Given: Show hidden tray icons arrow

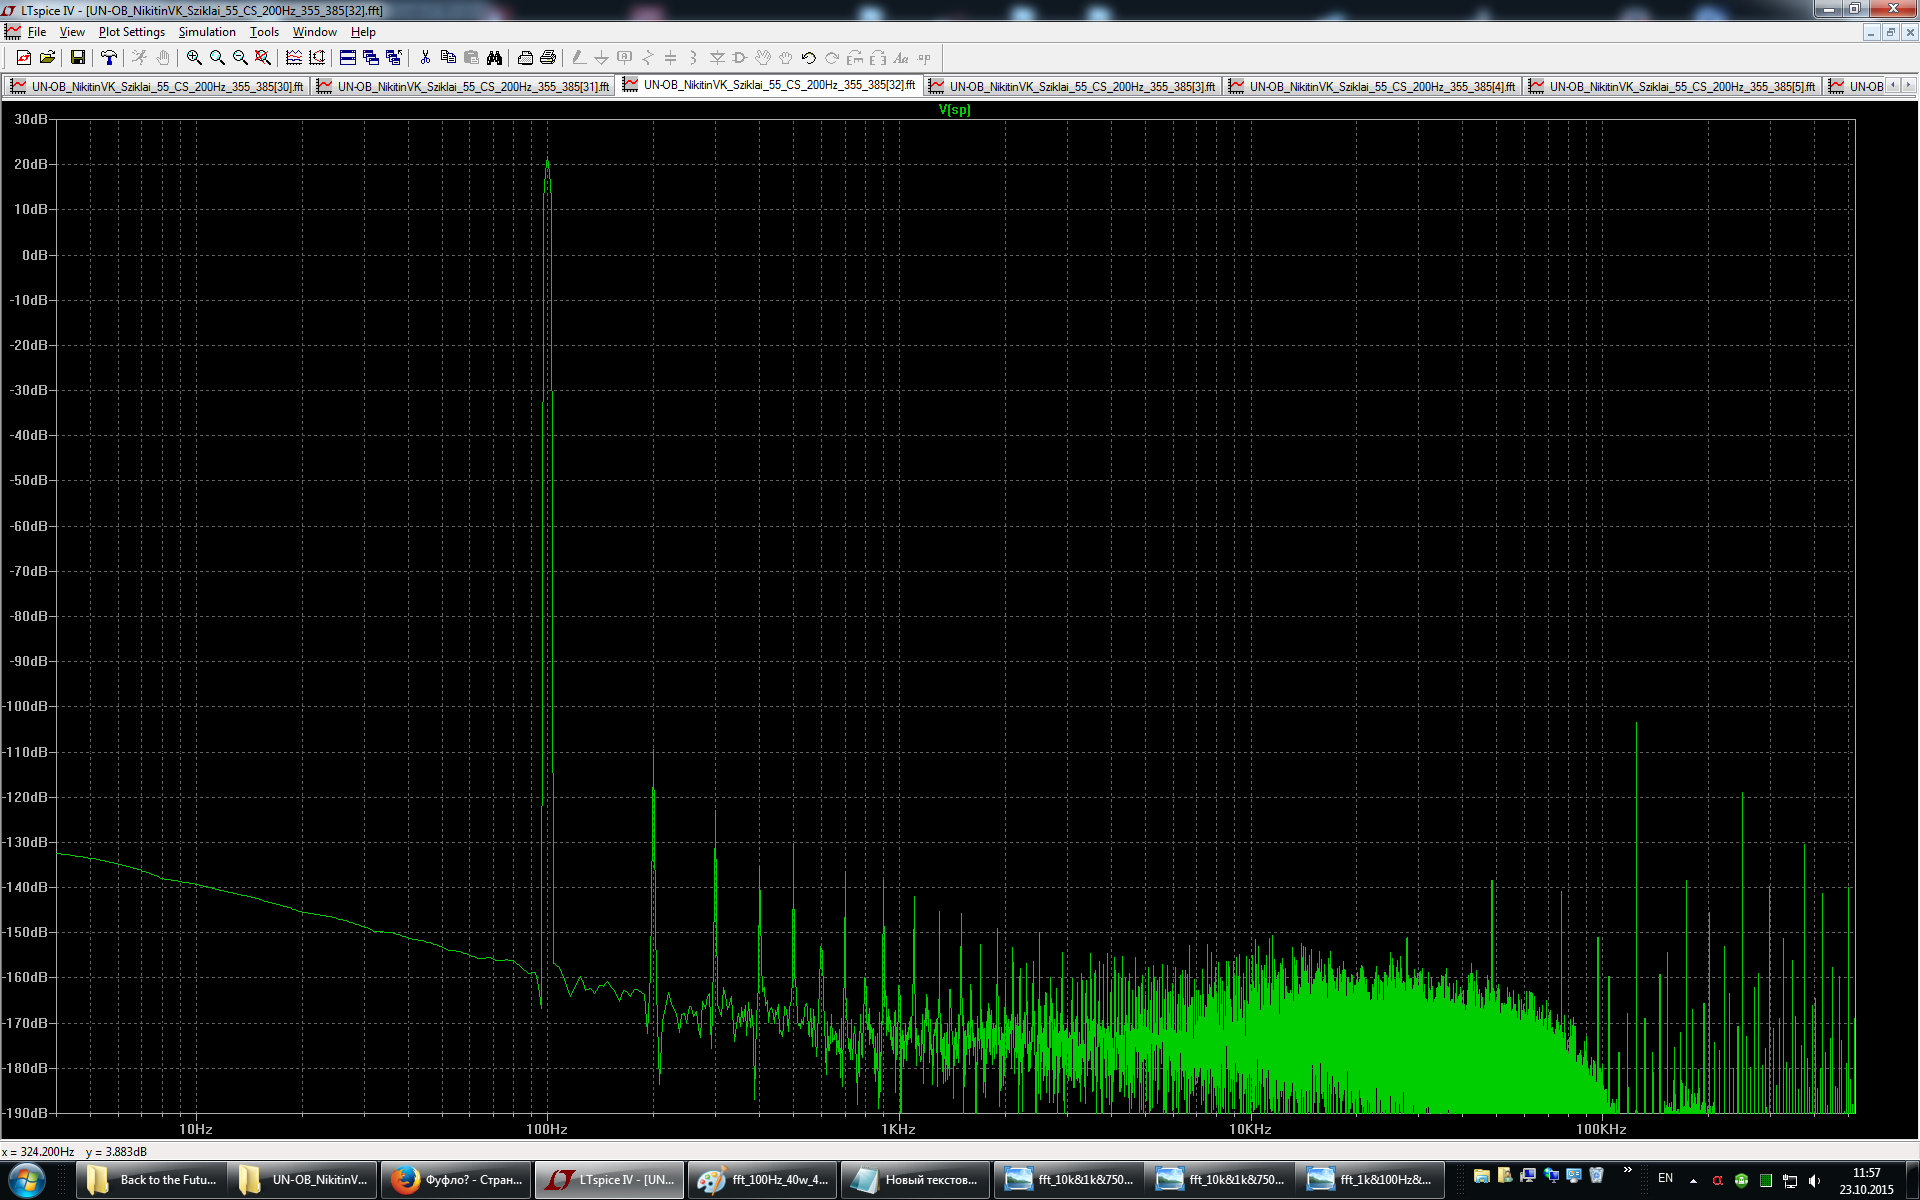Looking at the screenshot, I should 1693,1181.
